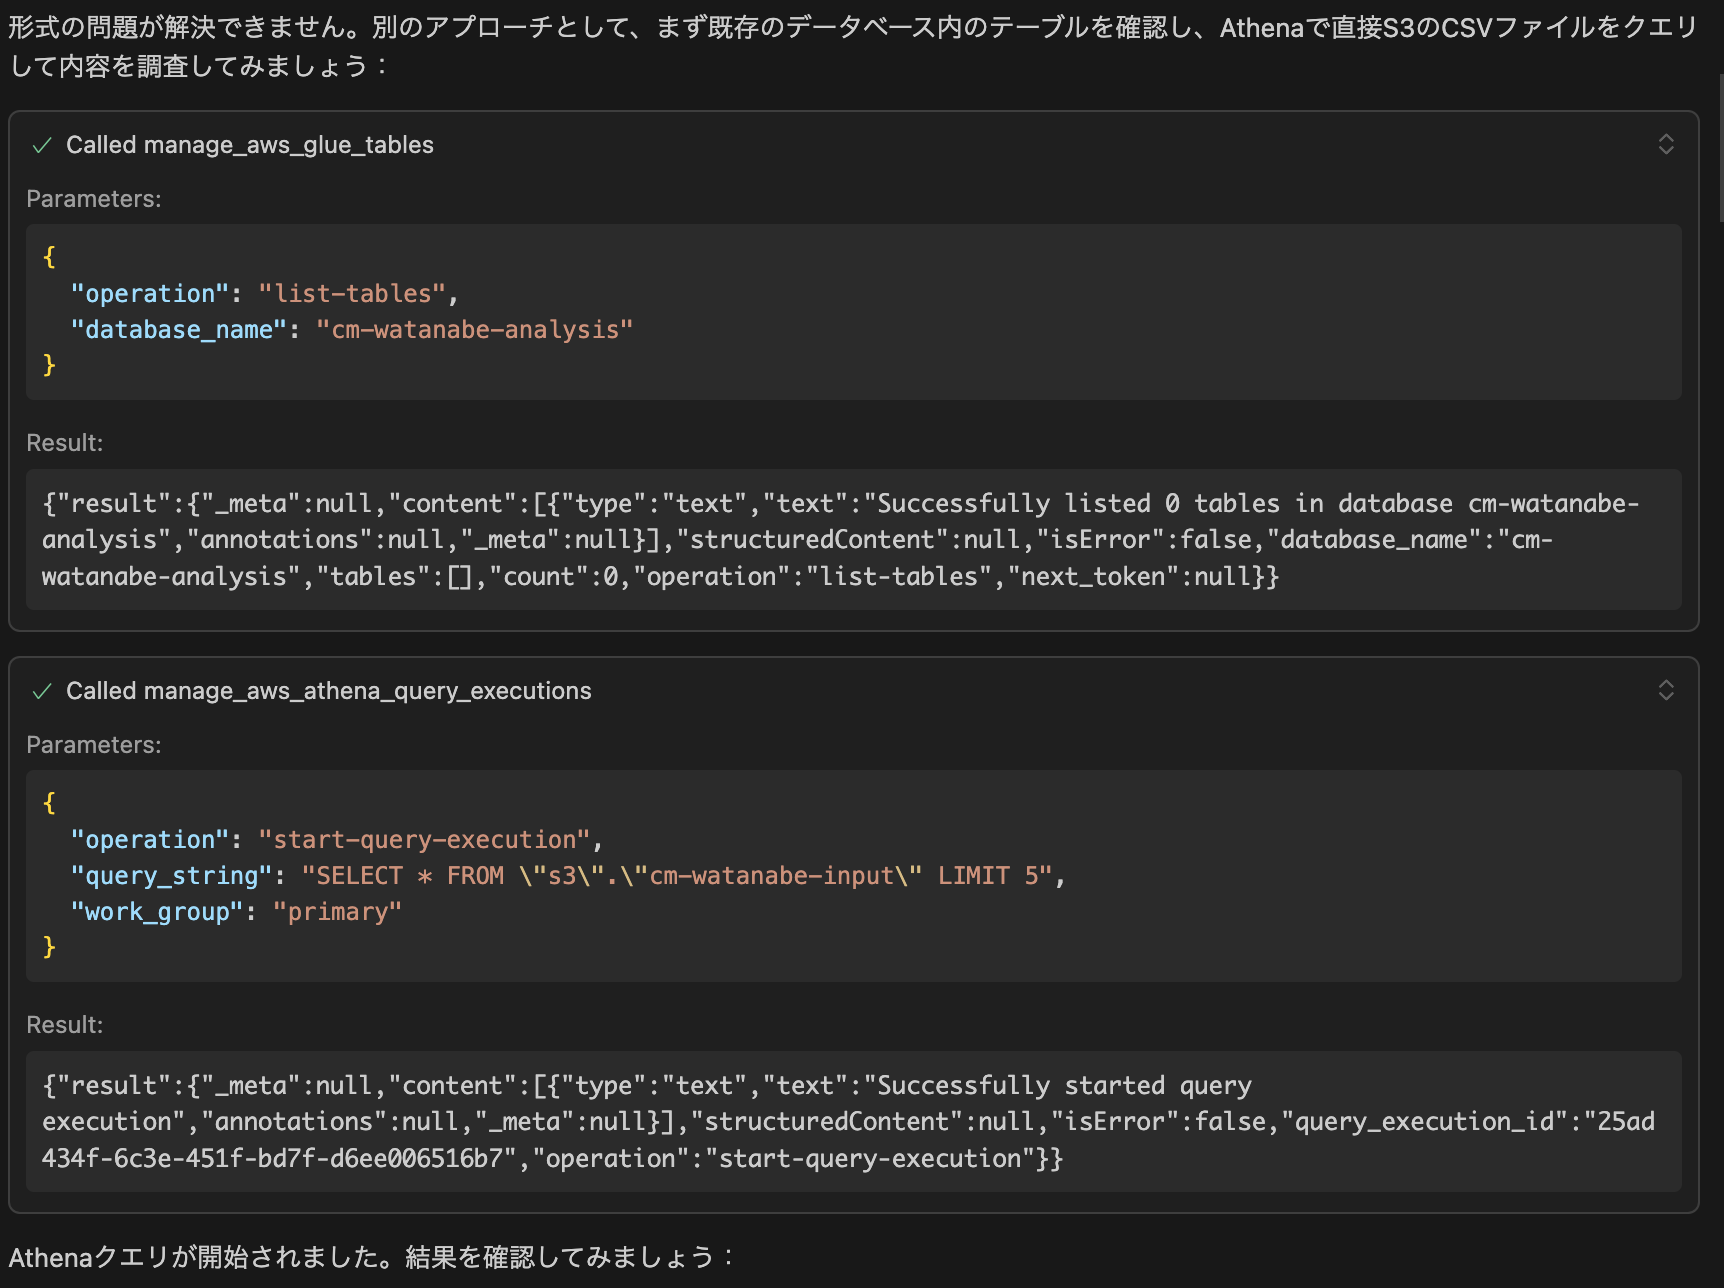Image resolution: width=1724 pixels, height=1288 pixels.
Task: Click checkmark icon beside manage_aws_athena_query_executions
Action: coord(42,691)
